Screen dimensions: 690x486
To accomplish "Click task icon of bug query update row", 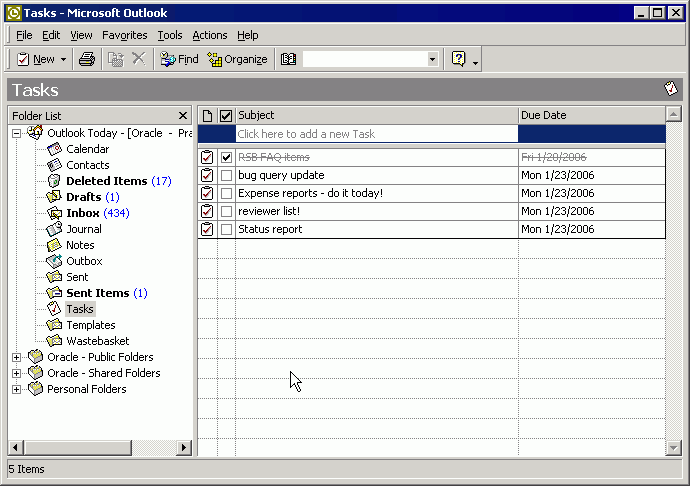I will click(207, 175).
